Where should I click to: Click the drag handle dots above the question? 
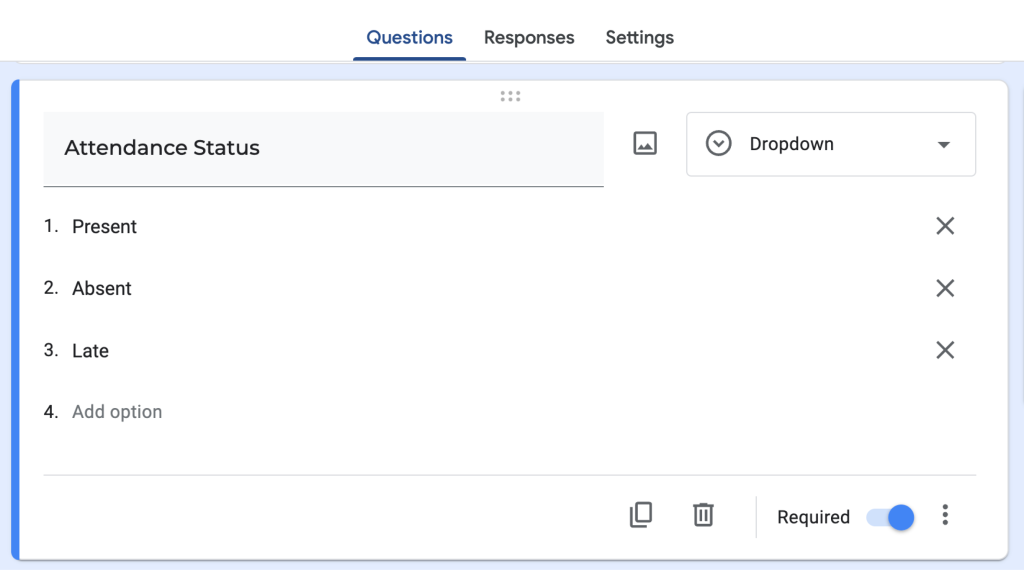point(510,97)
